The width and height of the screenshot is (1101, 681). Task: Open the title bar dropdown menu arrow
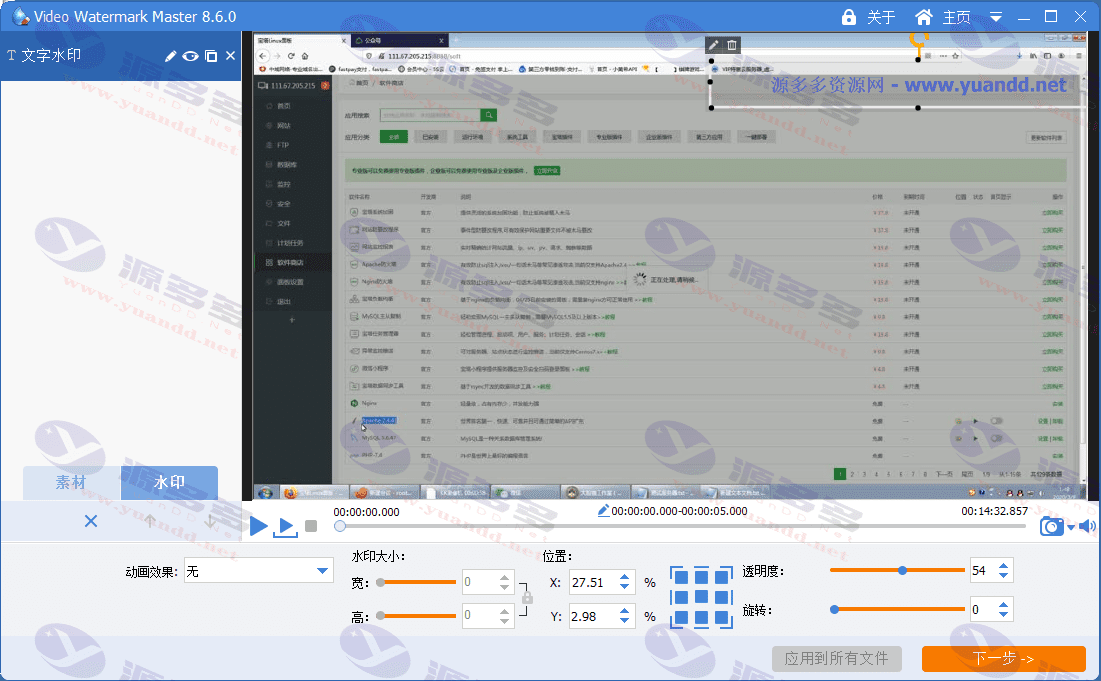996,17
